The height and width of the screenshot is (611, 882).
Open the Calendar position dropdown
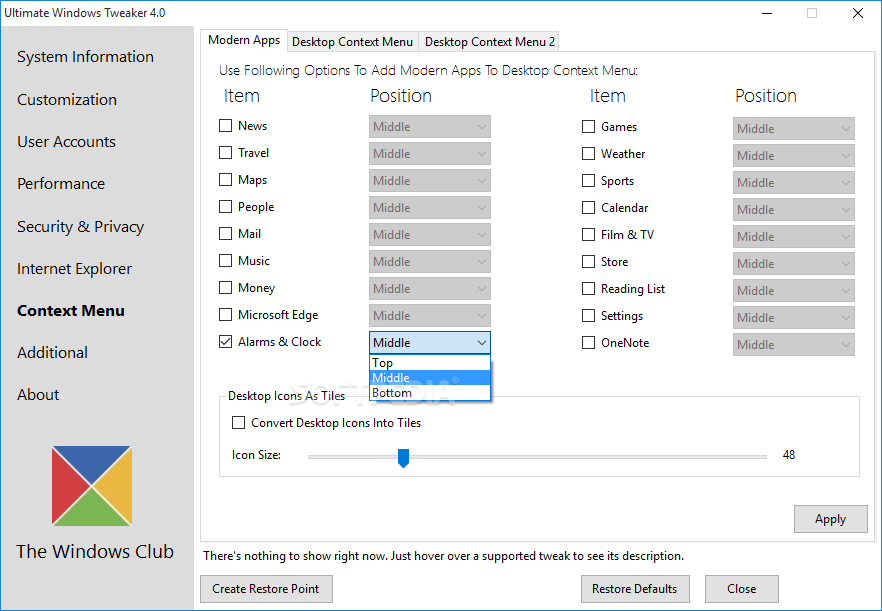794,209
